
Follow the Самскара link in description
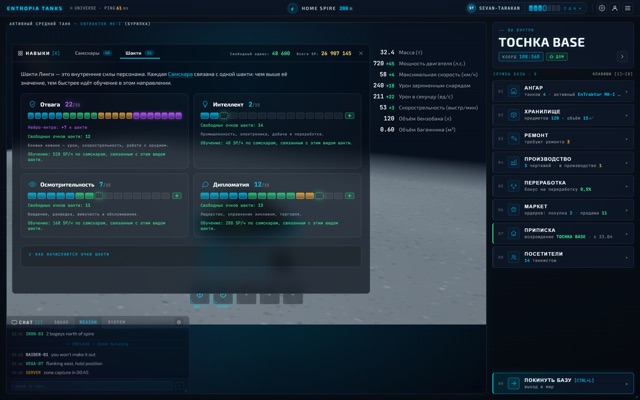(x=180, y=74)
